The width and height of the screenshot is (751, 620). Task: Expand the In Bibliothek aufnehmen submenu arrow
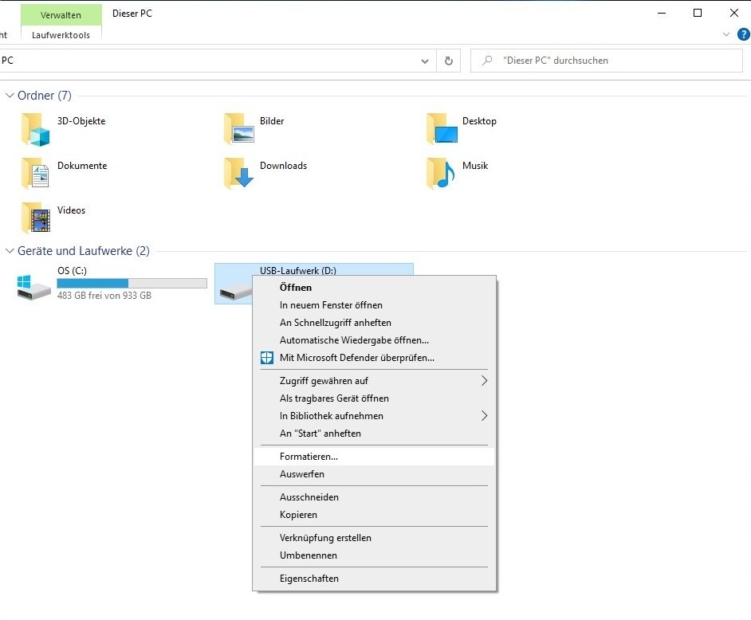(484, 416)
